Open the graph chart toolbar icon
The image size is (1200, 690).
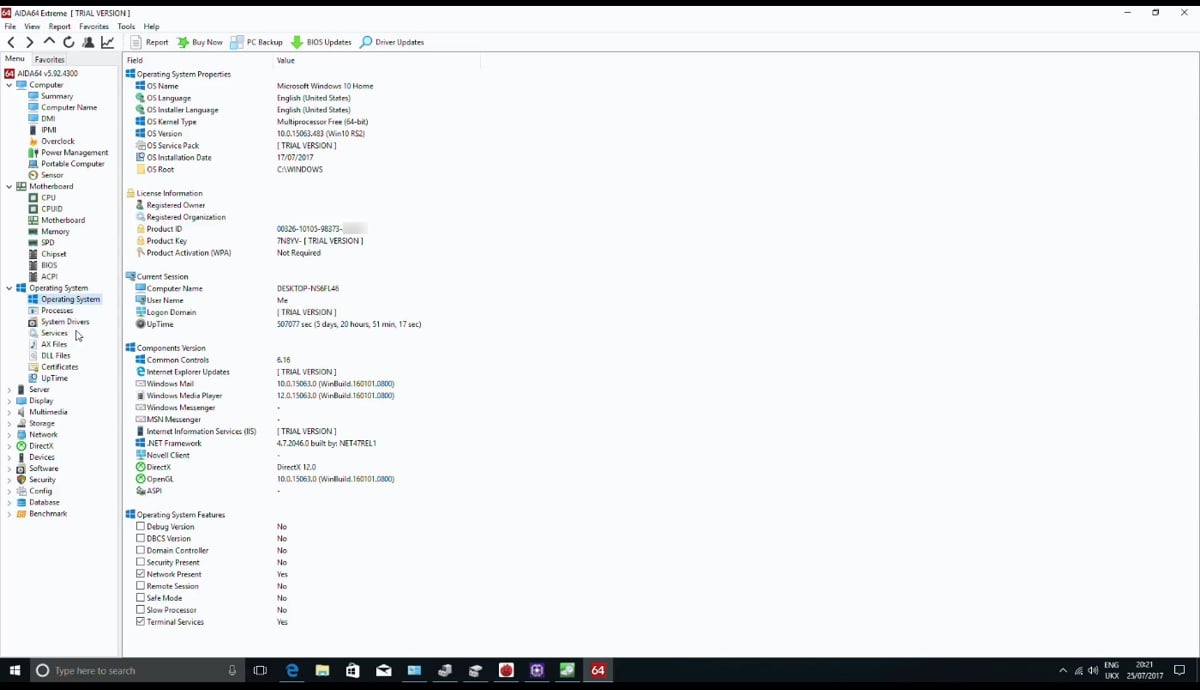108,42
